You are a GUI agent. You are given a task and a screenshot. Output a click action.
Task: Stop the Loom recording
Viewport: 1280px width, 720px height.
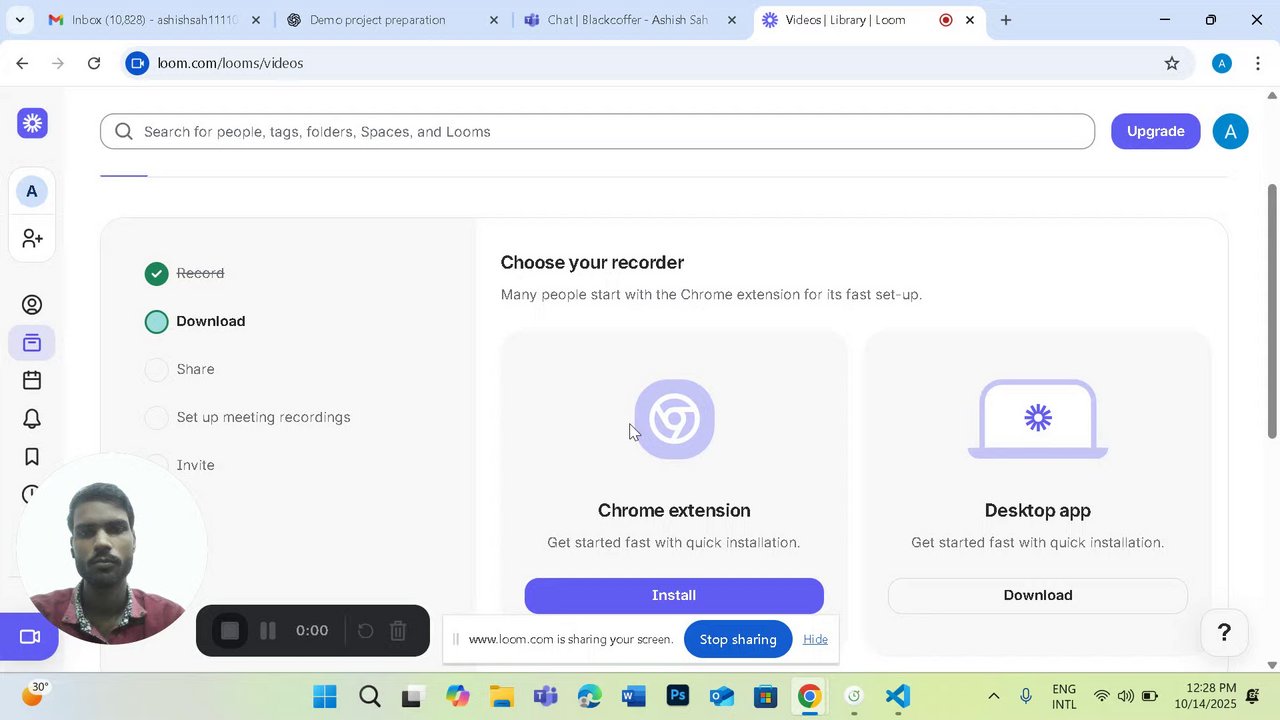coord(230,631)
